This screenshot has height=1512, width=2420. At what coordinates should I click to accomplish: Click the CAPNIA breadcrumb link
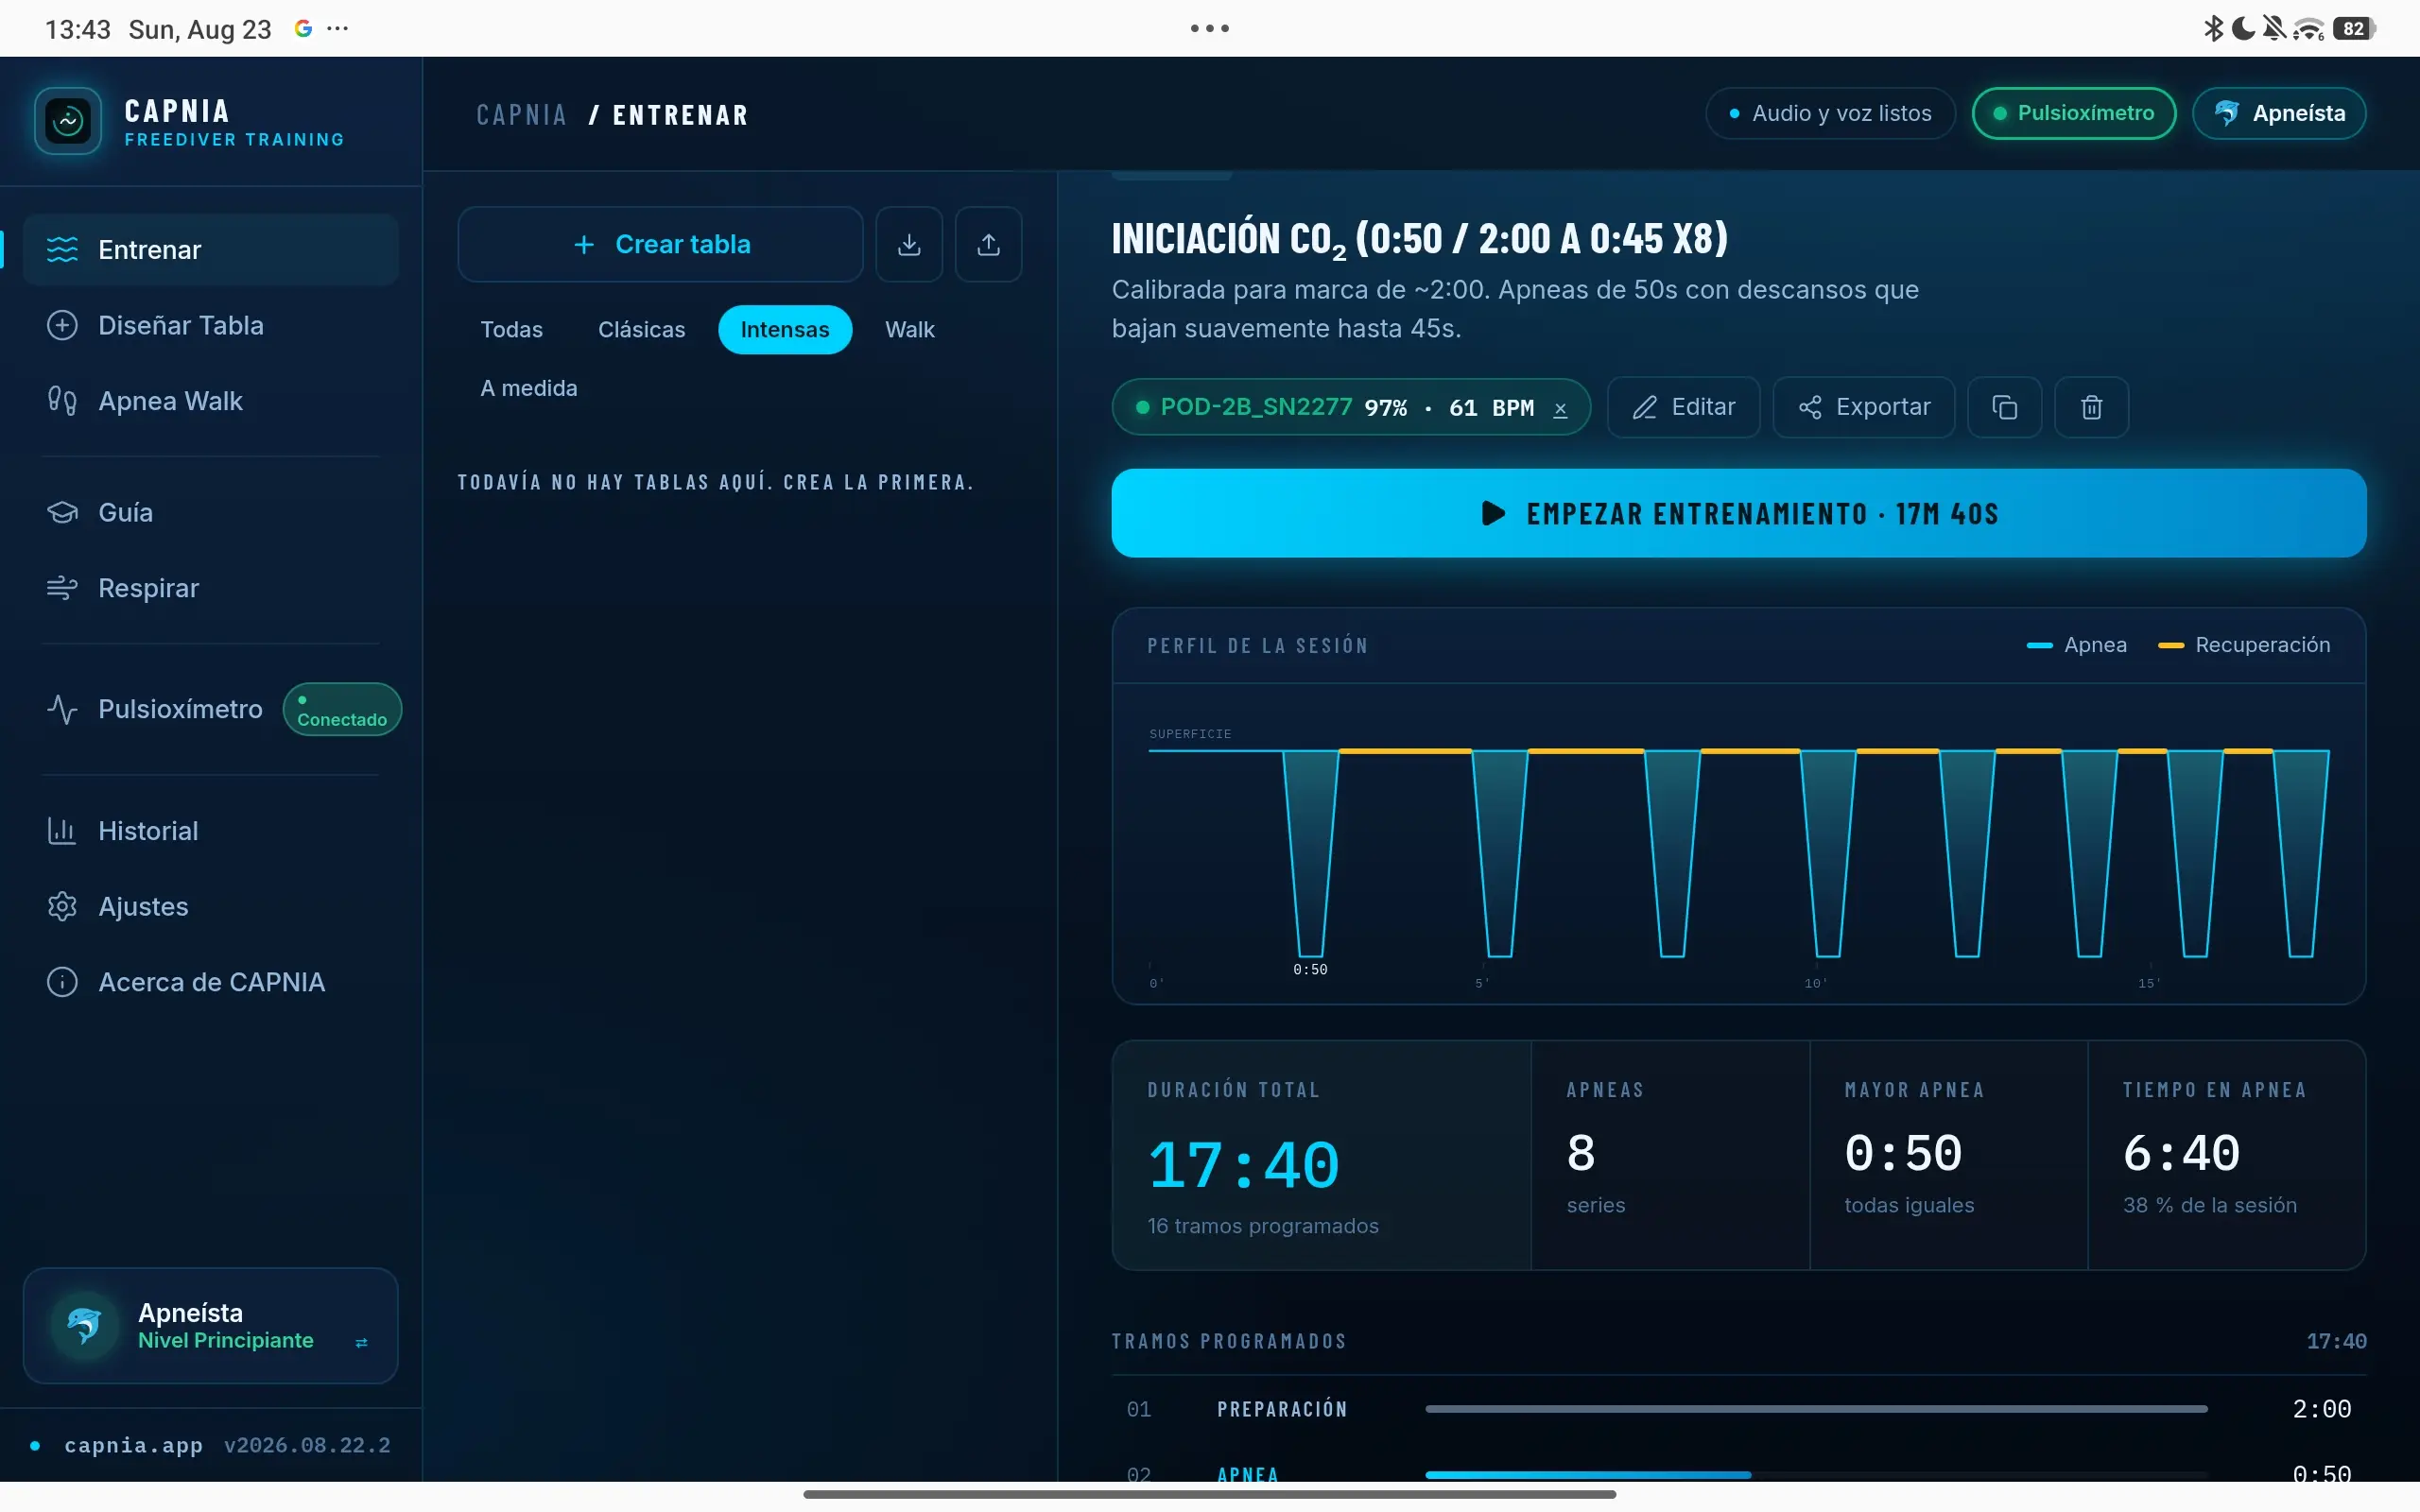tap(521, 115)
